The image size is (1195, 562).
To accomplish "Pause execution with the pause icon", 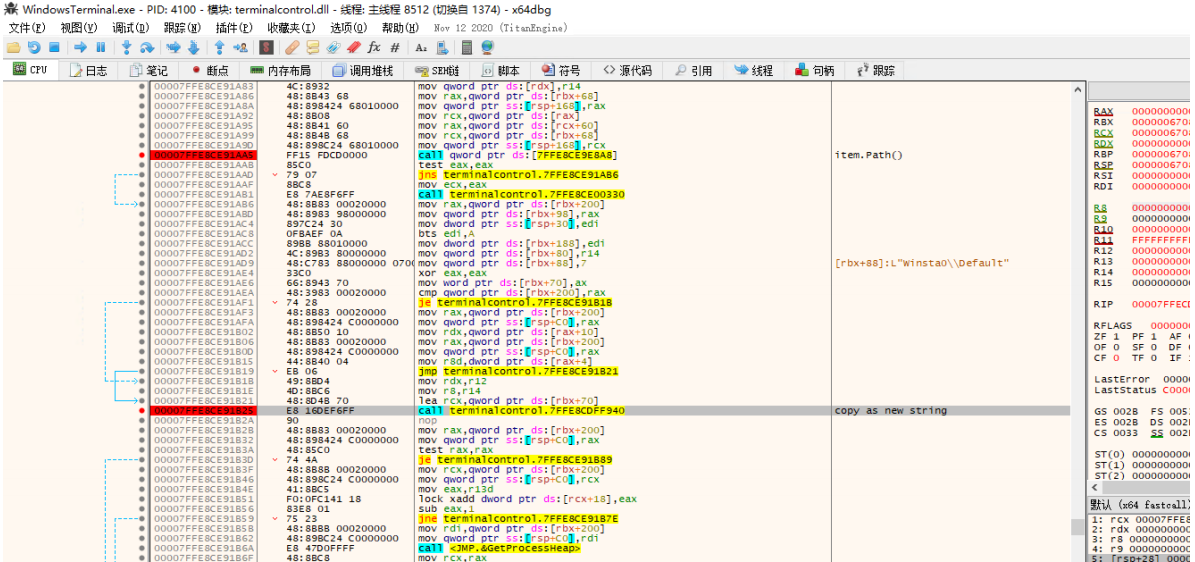I will pyautogui.click(x=100, y=47).
